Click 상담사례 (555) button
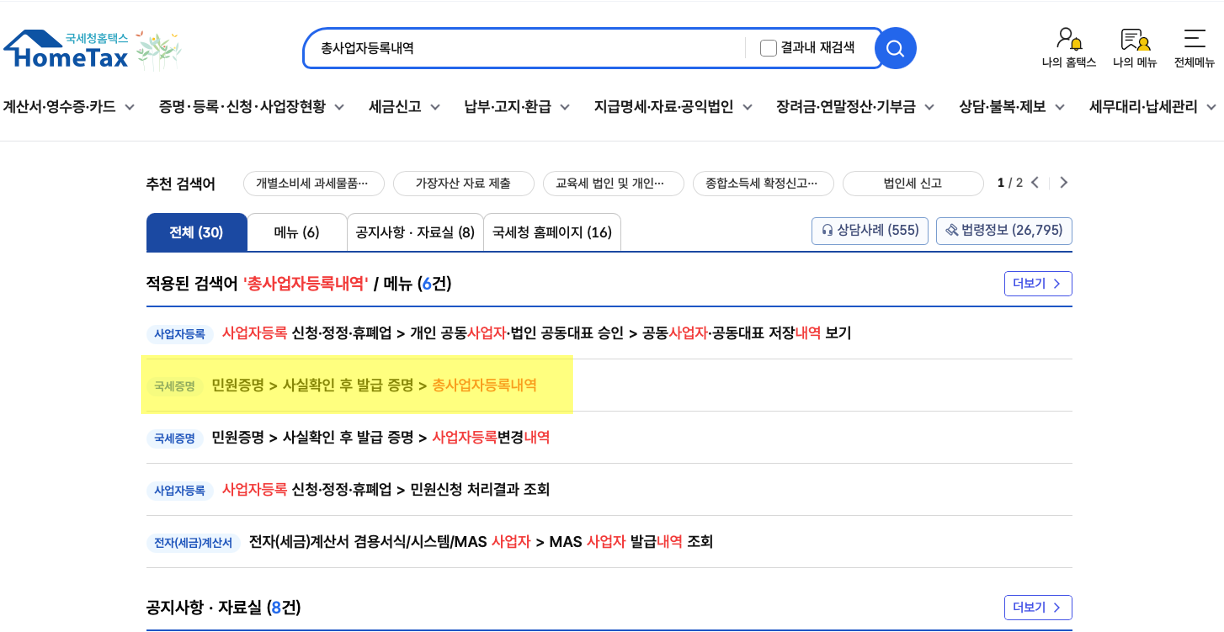 pyautogui.click(x=870, y=231)
